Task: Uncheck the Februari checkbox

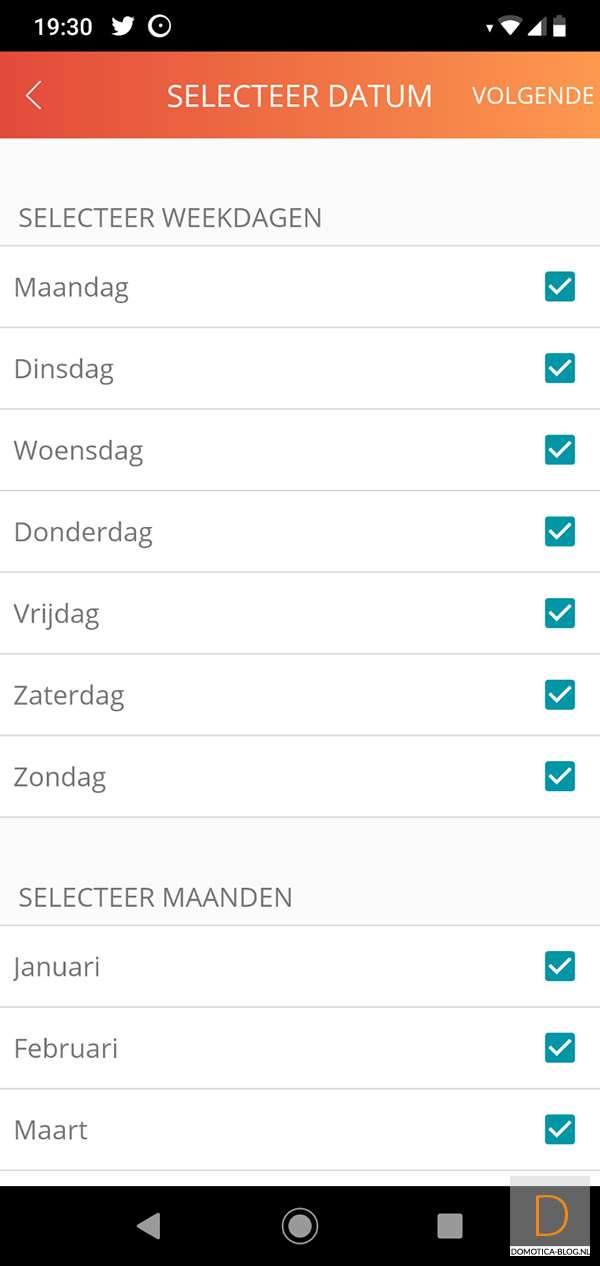Action: pyautogui.click(x=560, y=1048)
